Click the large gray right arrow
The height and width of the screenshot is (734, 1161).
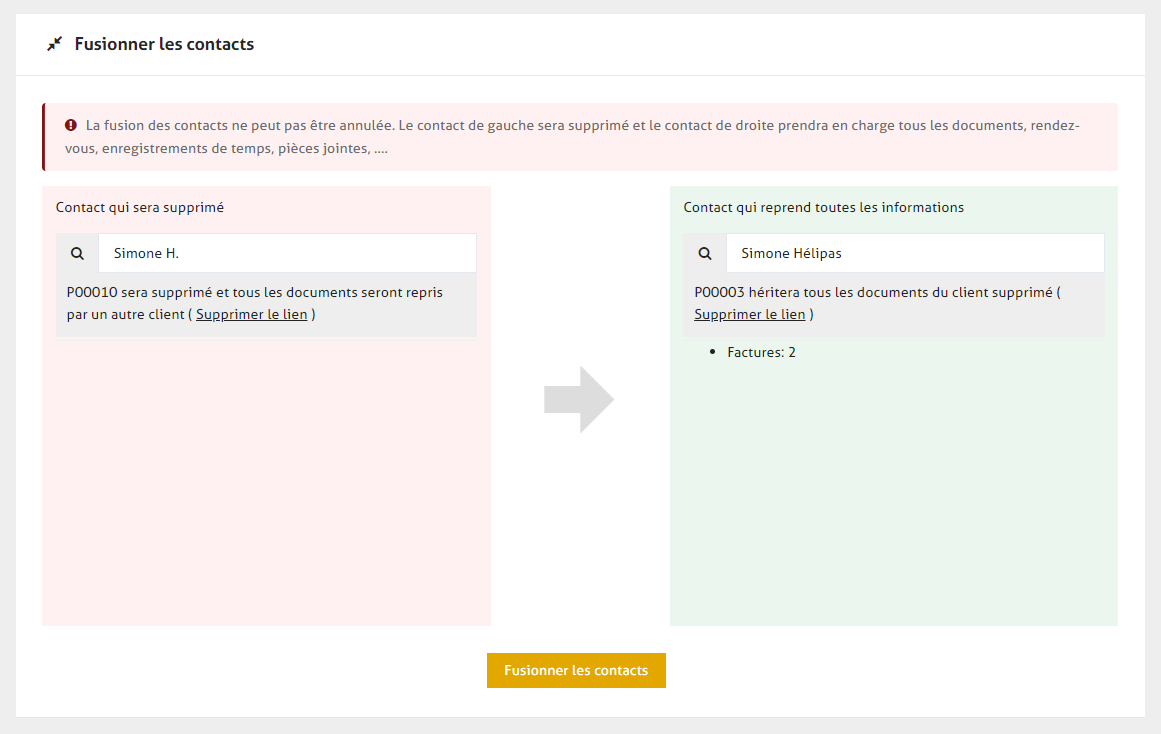coord(579,400)
